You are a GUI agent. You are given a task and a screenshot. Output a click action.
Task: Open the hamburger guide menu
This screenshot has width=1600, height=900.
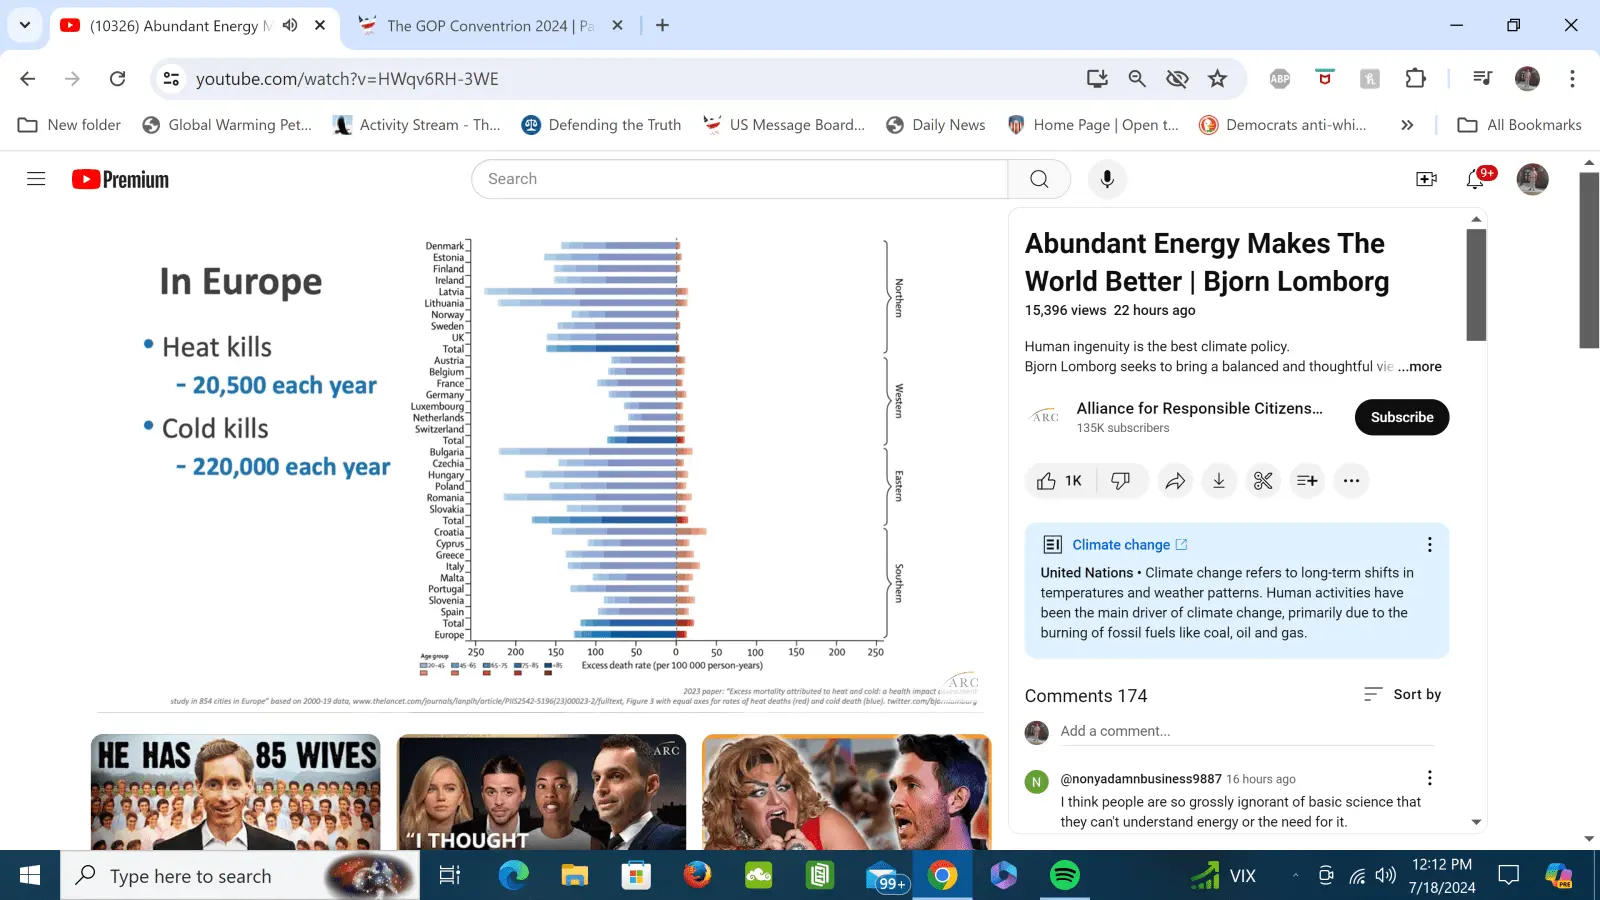click(x=36, y=179)
